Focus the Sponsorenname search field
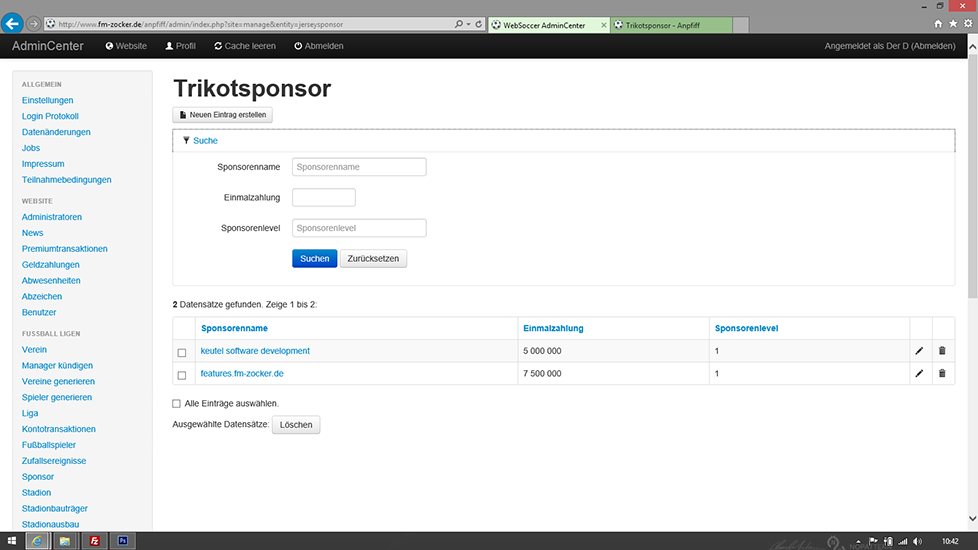Image resolution: width=978 pixels, height=550 pixels. point(359,167)
